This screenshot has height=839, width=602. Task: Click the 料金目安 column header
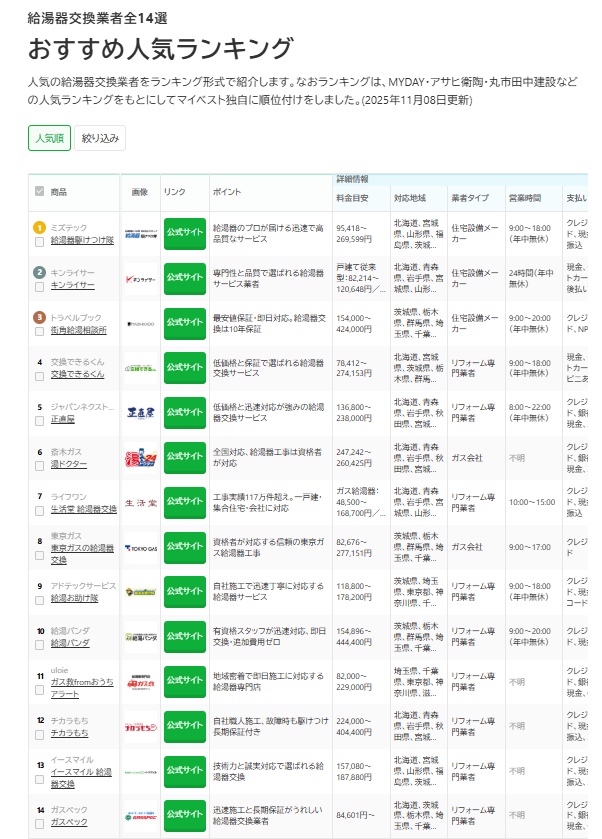tap(353, 198)
